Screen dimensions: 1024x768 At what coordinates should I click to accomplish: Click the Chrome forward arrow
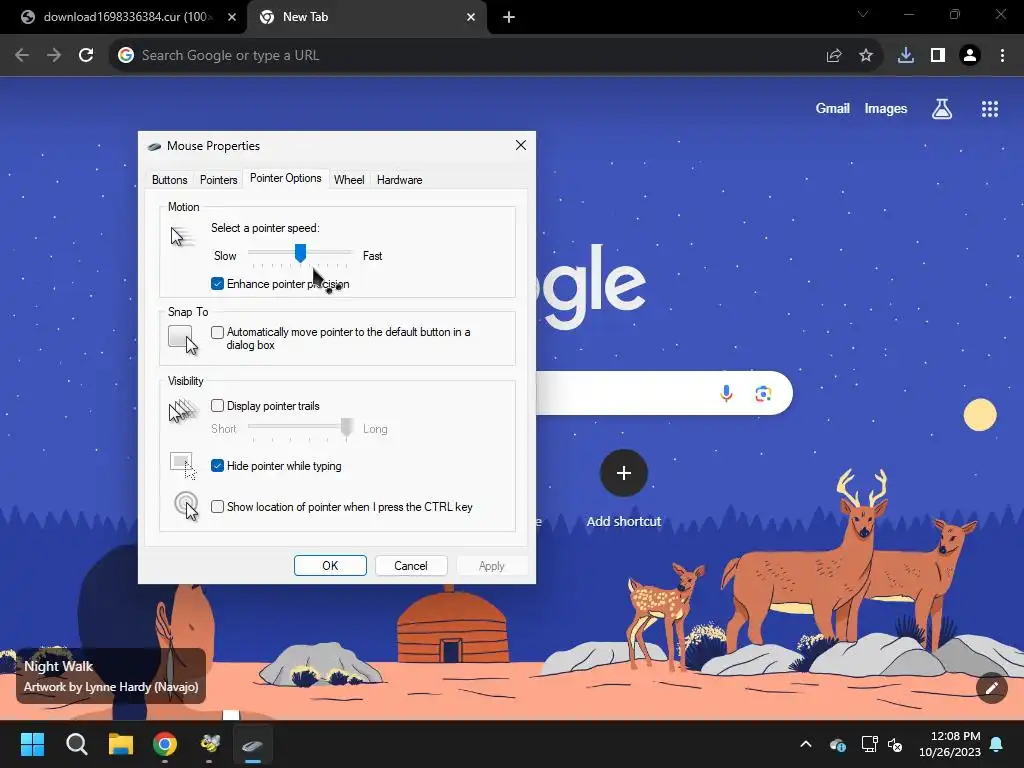point(54,56)
